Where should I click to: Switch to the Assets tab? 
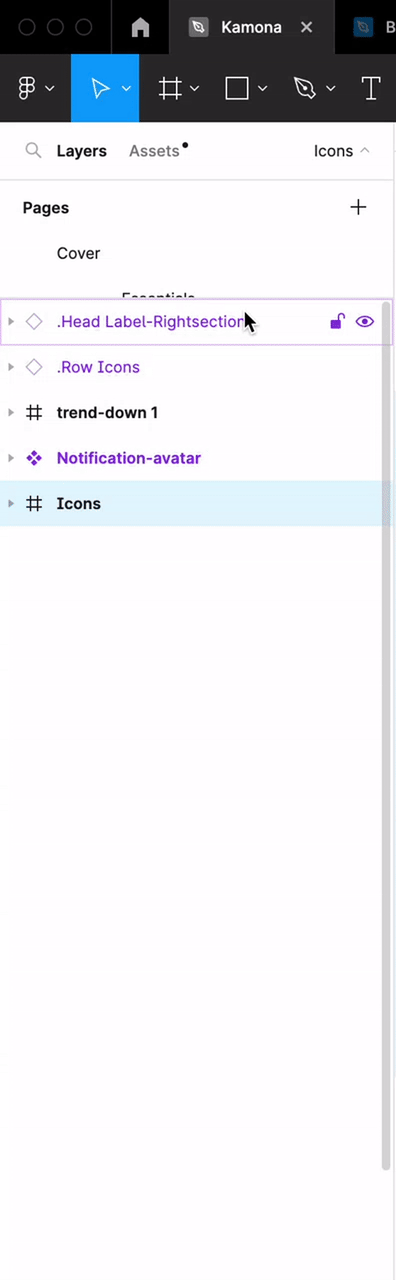click(154, 151)
